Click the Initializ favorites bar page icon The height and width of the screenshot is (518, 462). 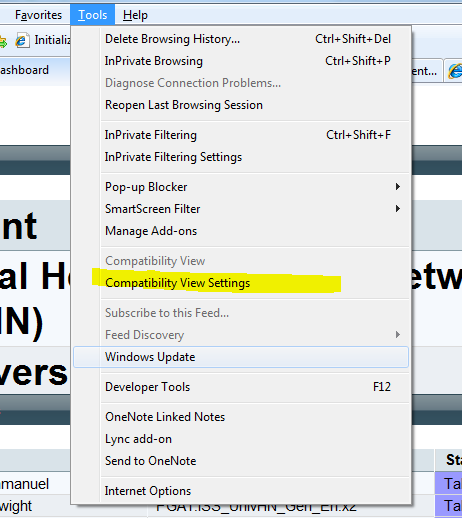pos(22,41)
